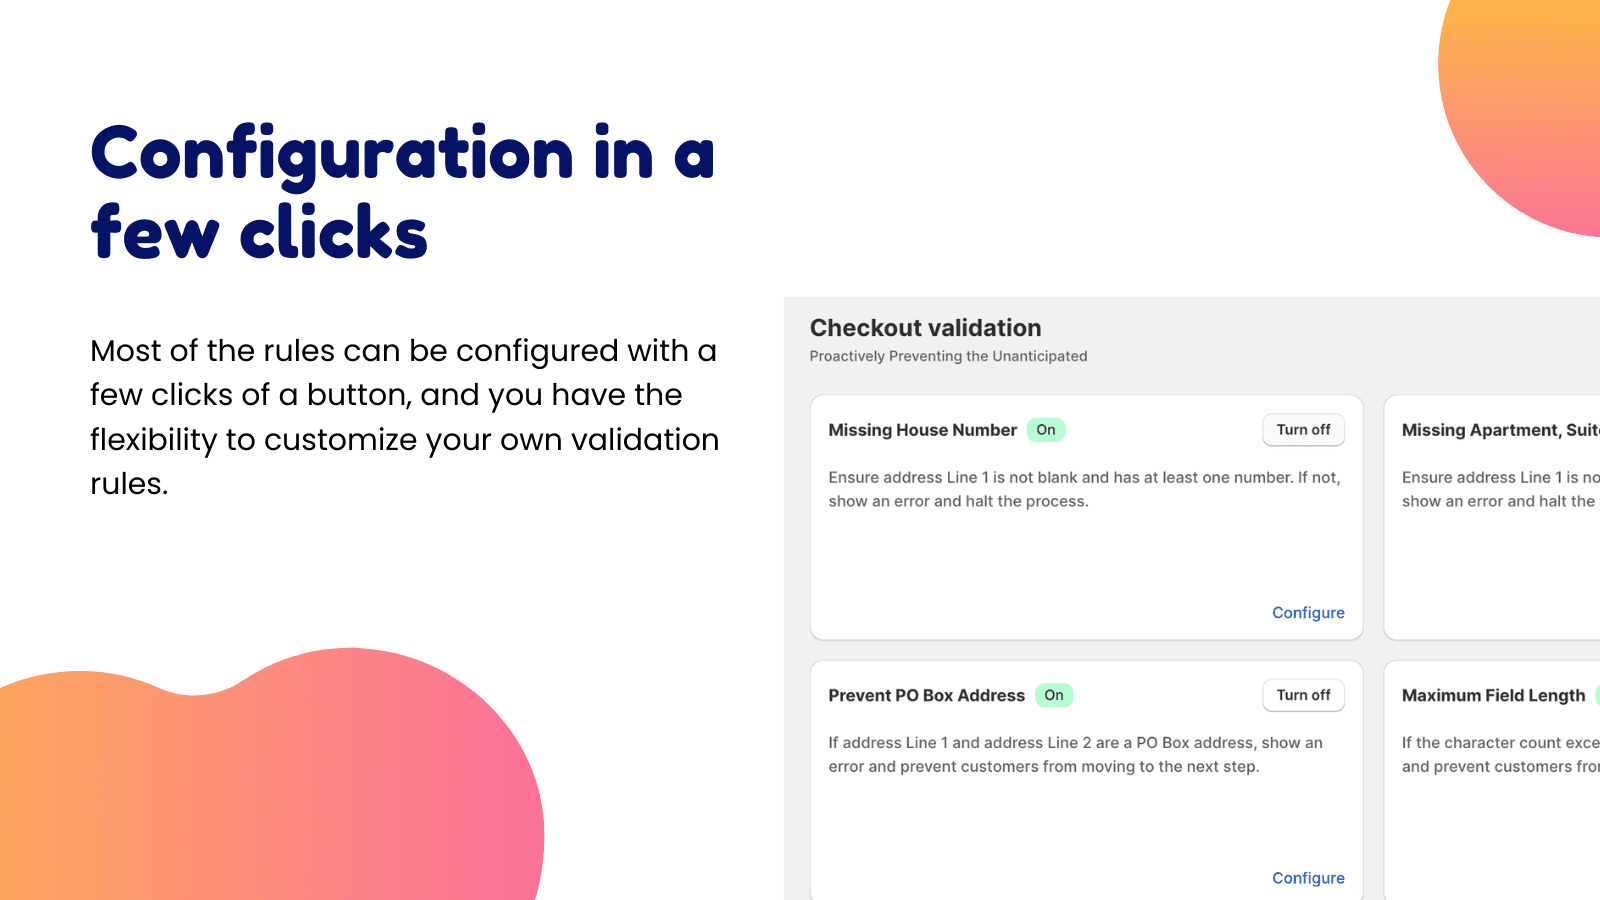Click the Missing House Number rule description
1600x900 pixels.
tap(1084, 489)
